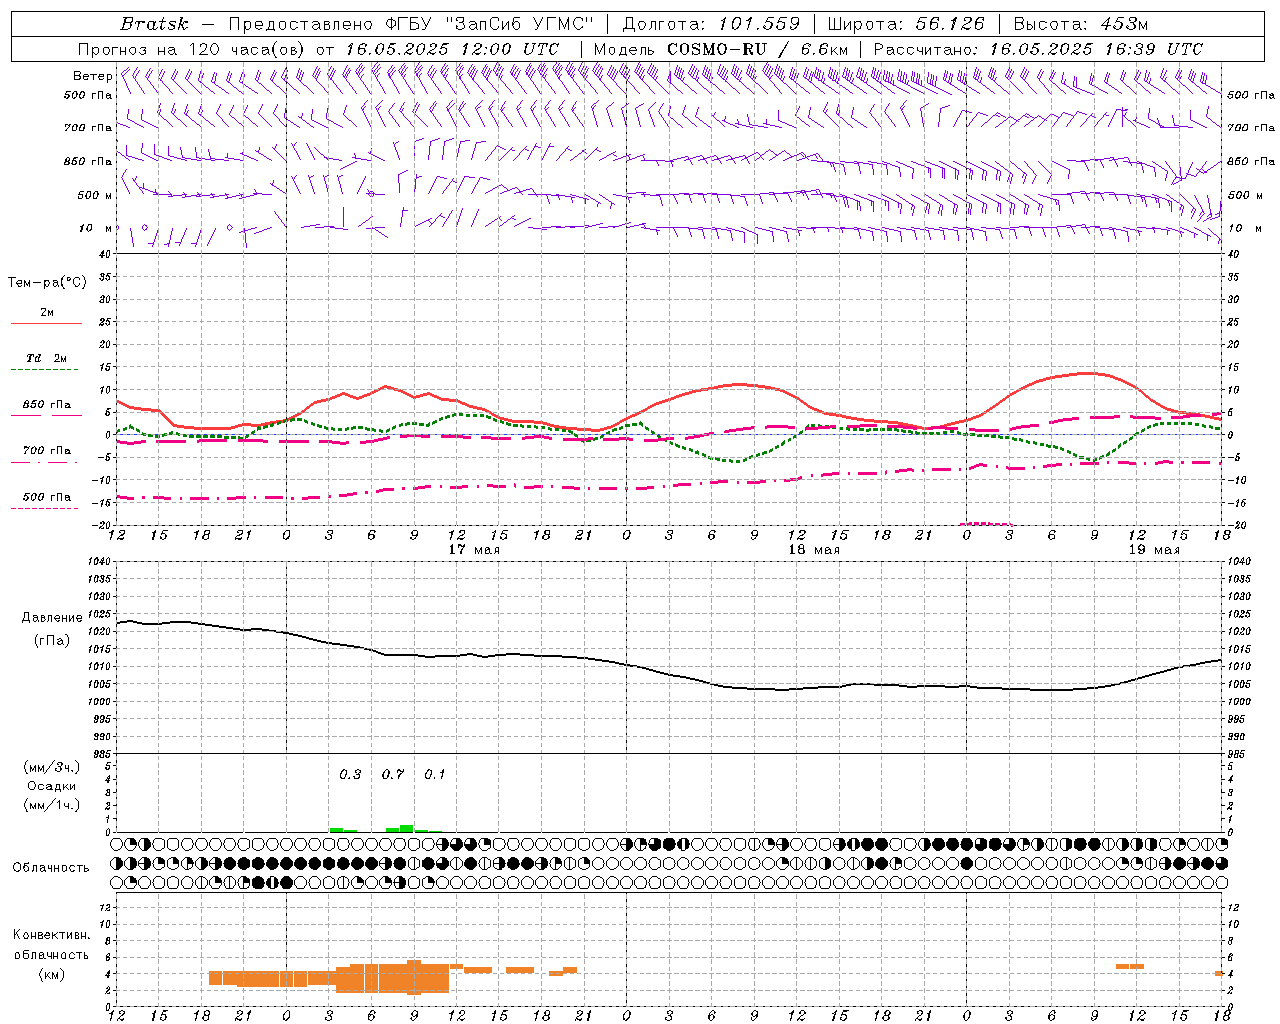Screen dimensions: 1280x1024
Task: Select calculation time "16.05.2025 16:39 UTC"
Action: point(1096,49)
